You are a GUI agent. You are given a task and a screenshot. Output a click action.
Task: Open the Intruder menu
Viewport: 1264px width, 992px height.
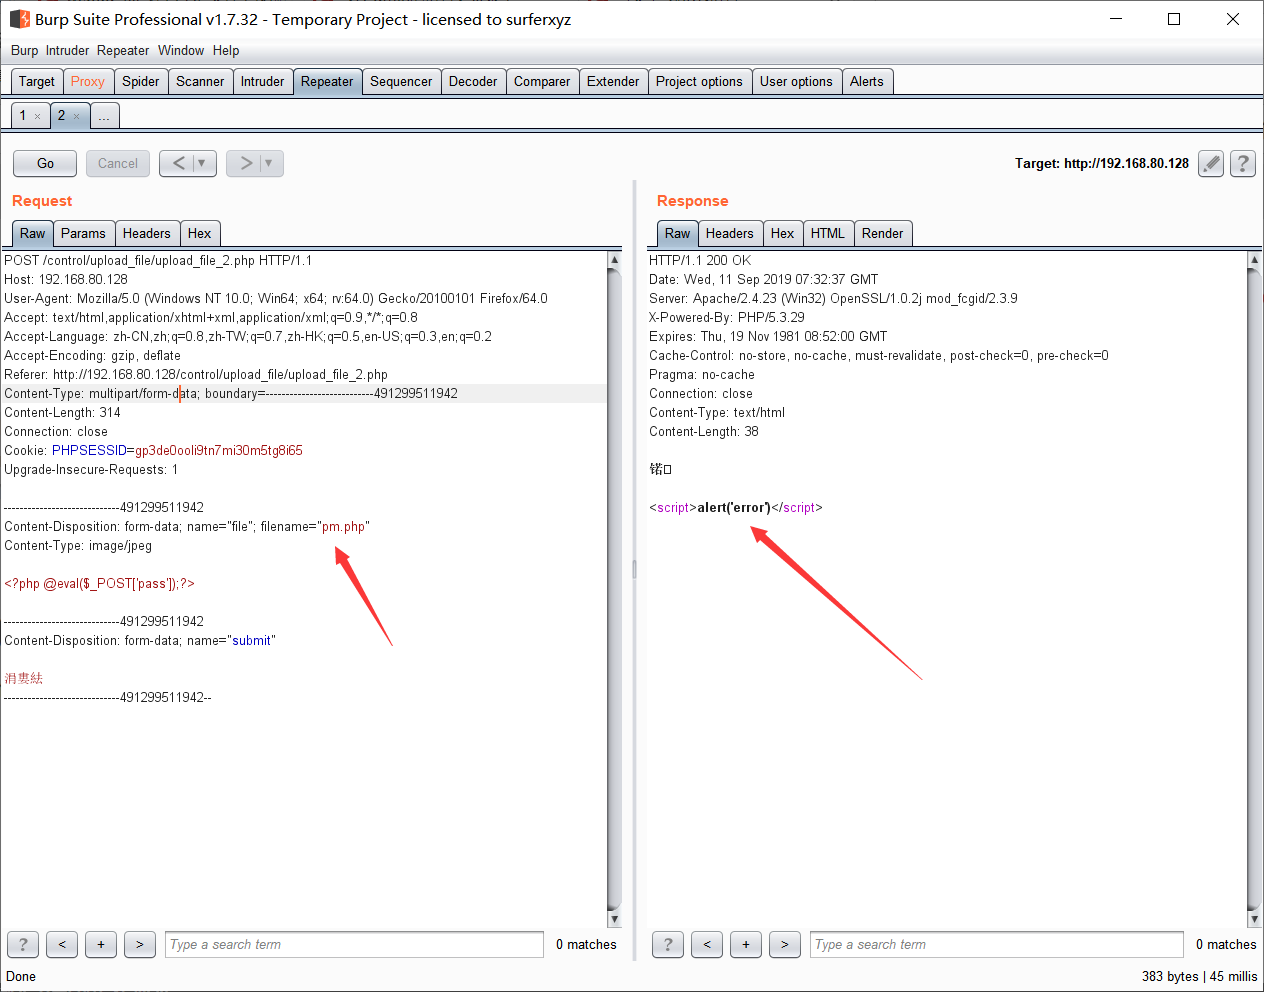pos(67,50)
